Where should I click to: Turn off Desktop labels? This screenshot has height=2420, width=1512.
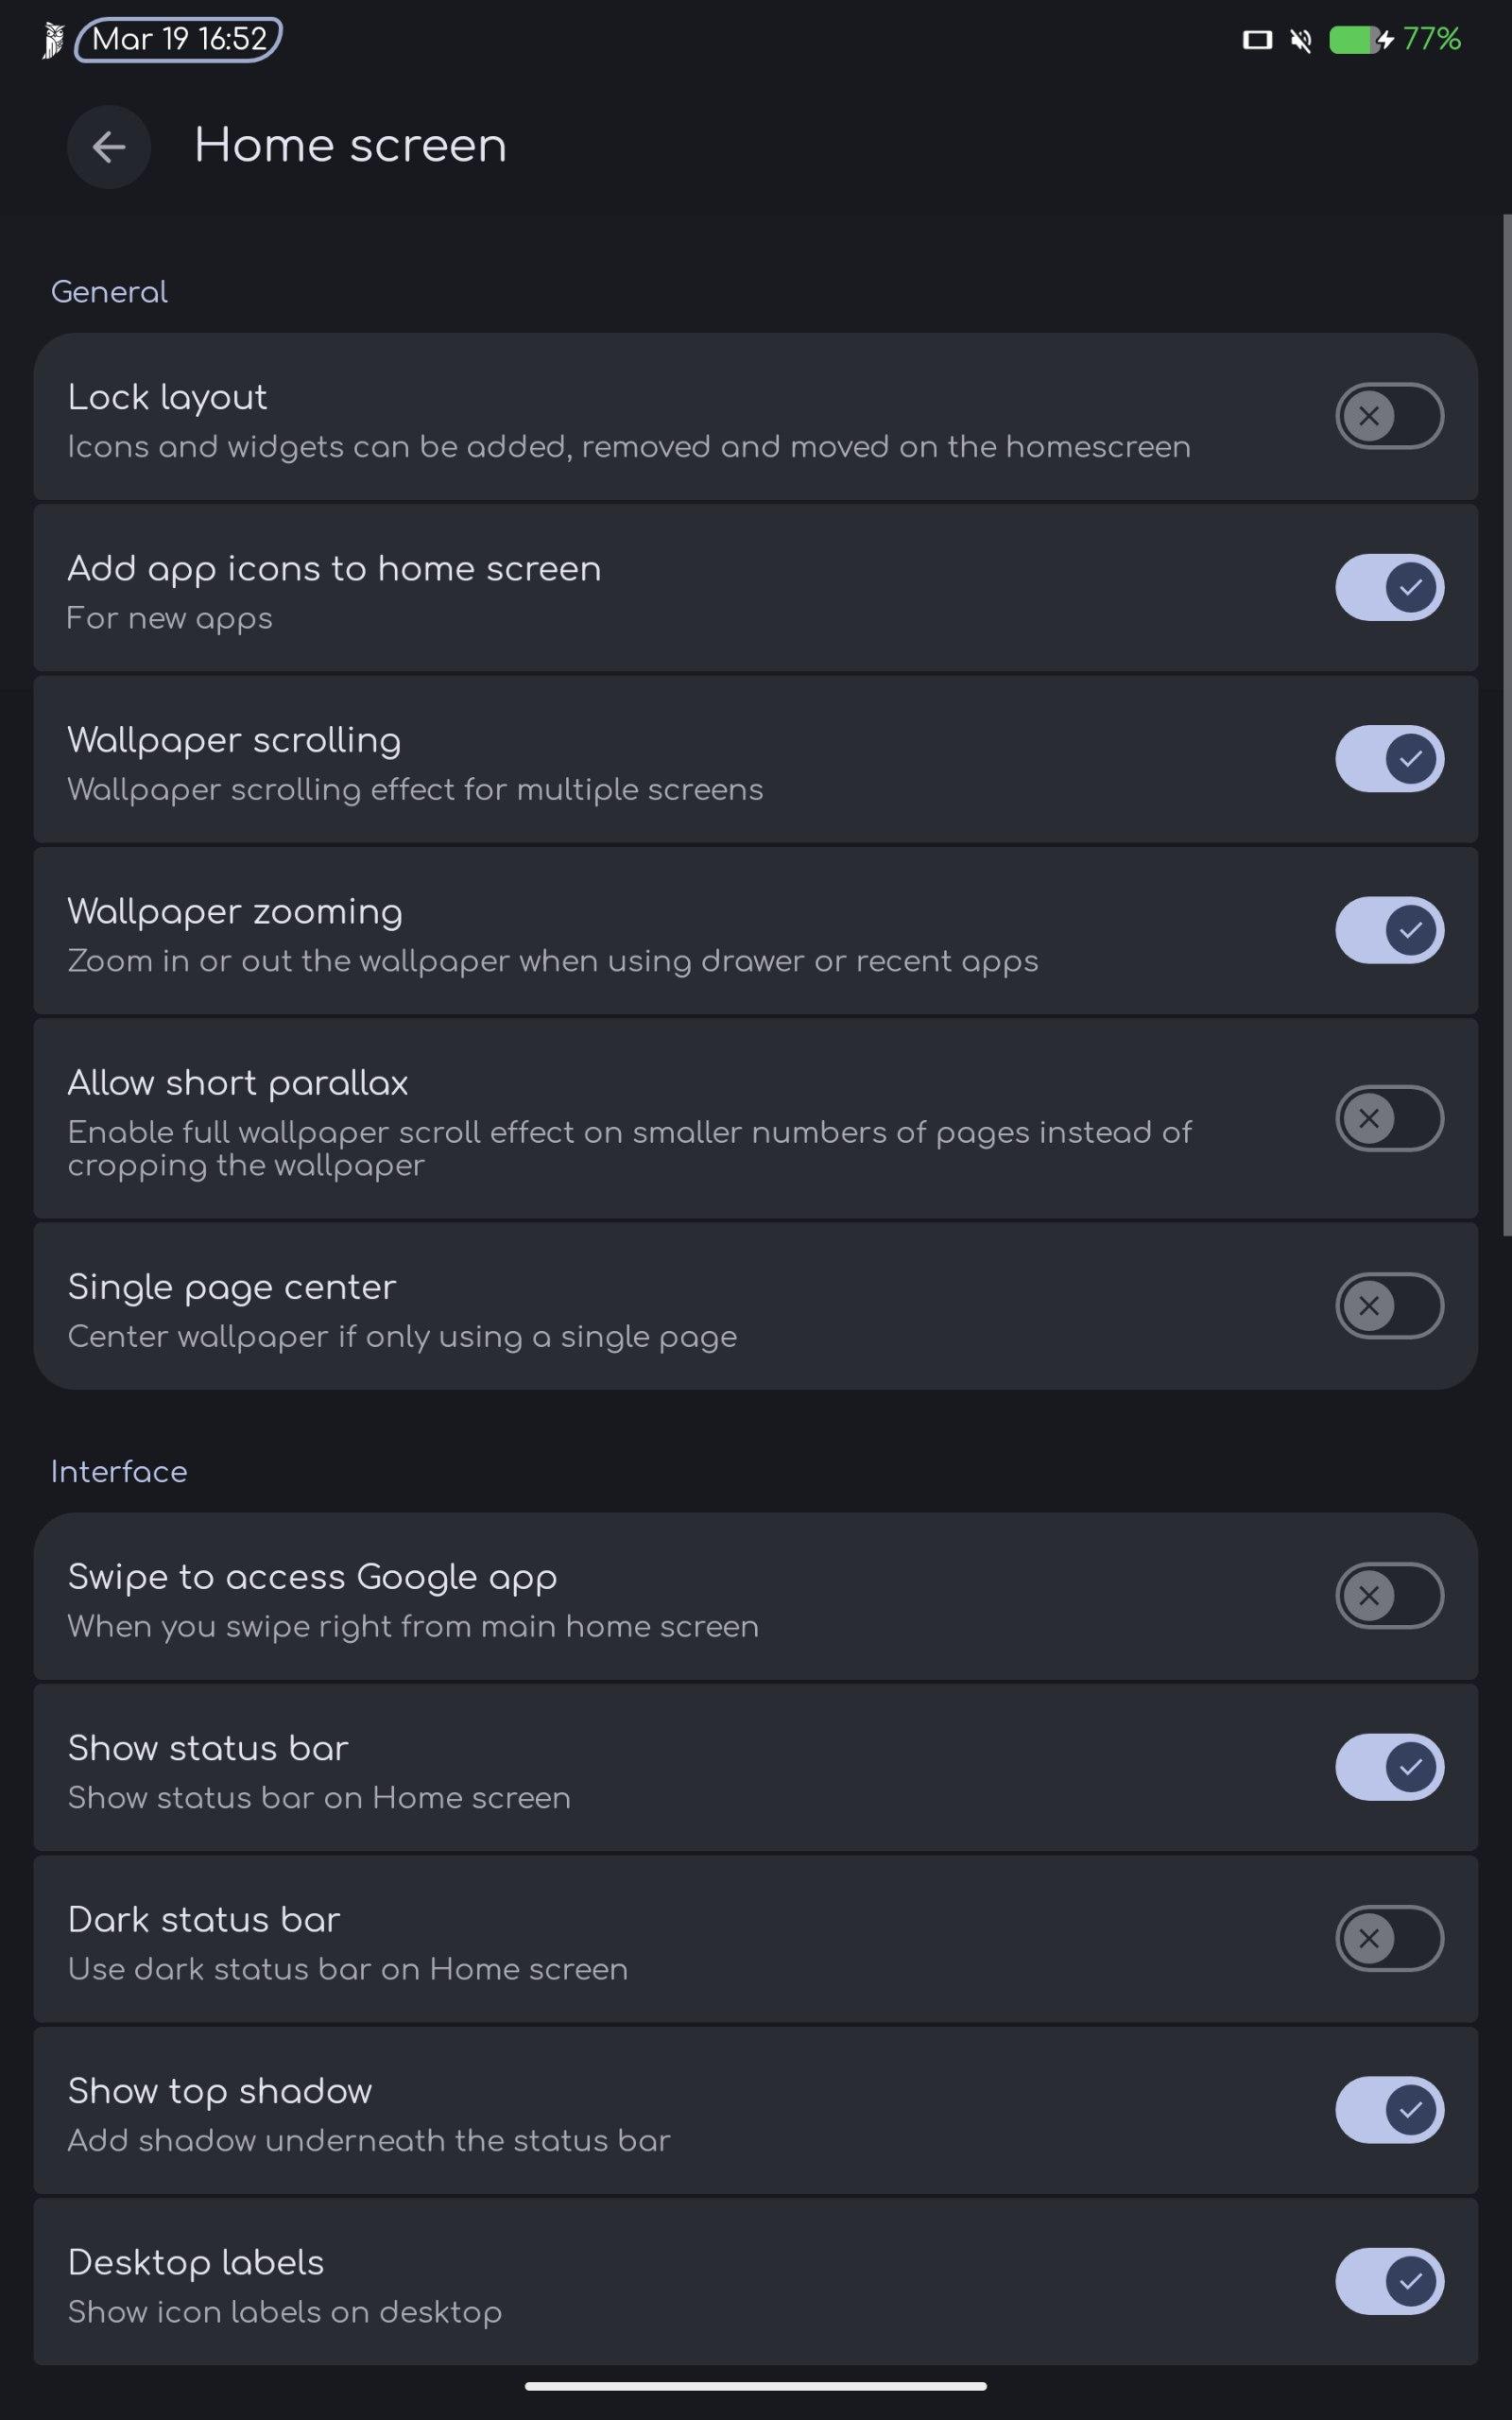pos(1389,2281)
